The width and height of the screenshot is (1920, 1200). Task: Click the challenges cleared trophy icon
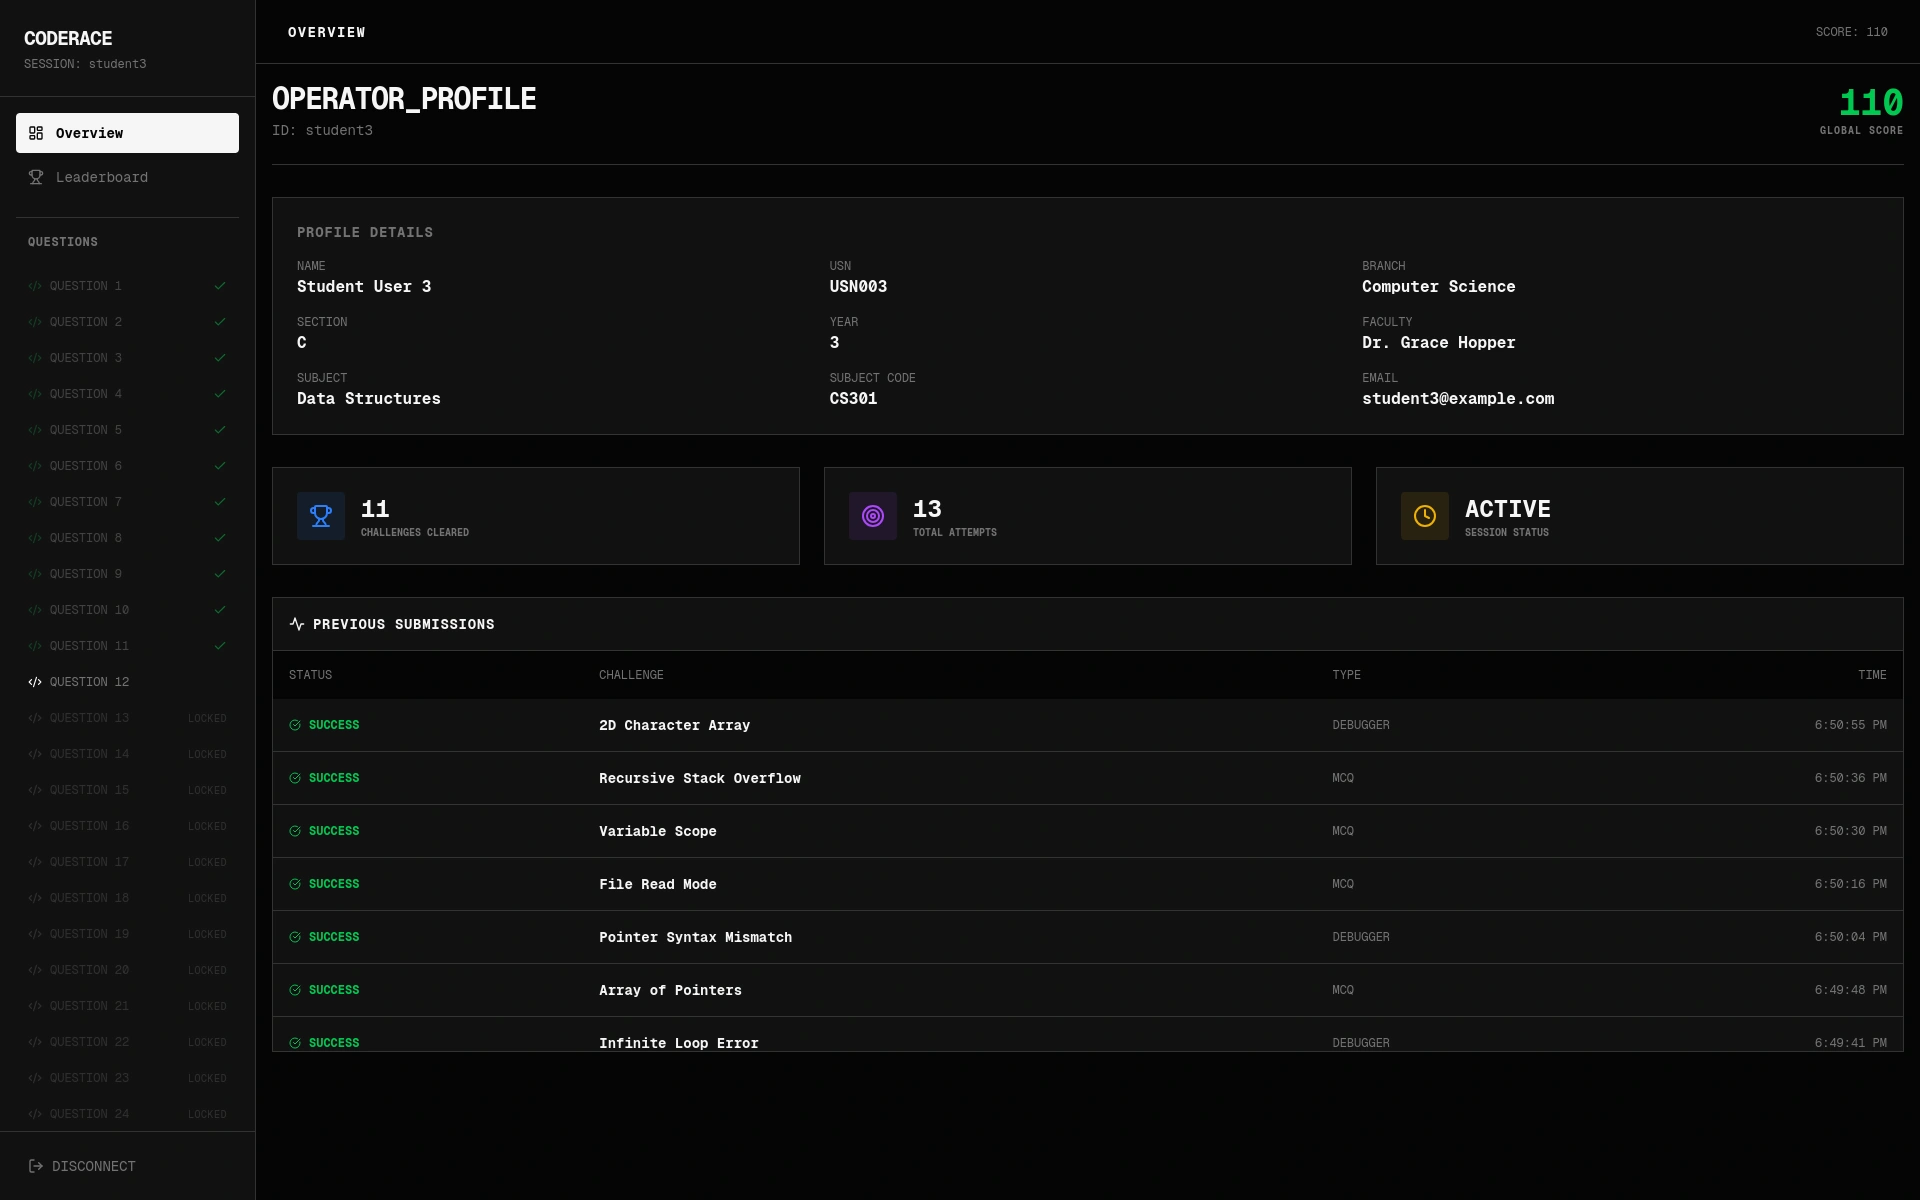pyautogui.click(x=320, y=515)
